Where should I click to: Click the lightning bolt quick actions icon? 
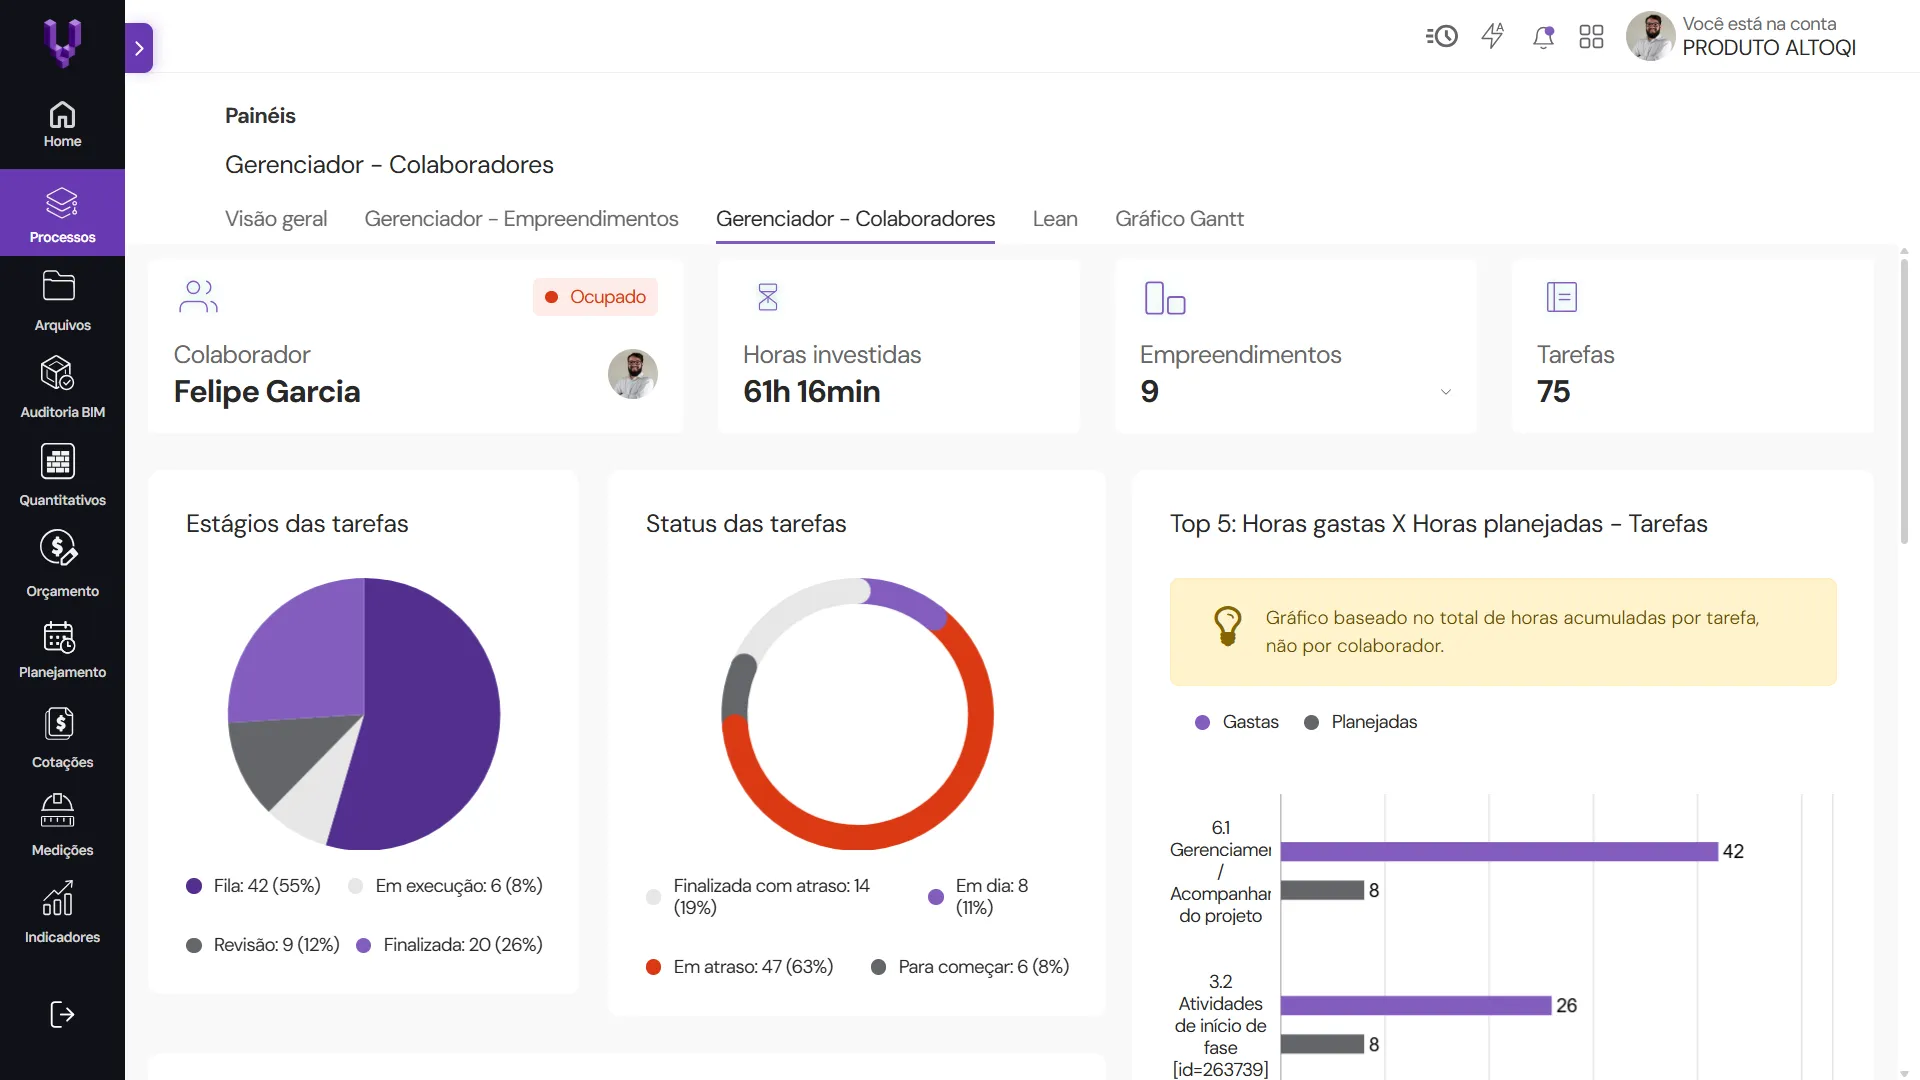coord(1493,37)
